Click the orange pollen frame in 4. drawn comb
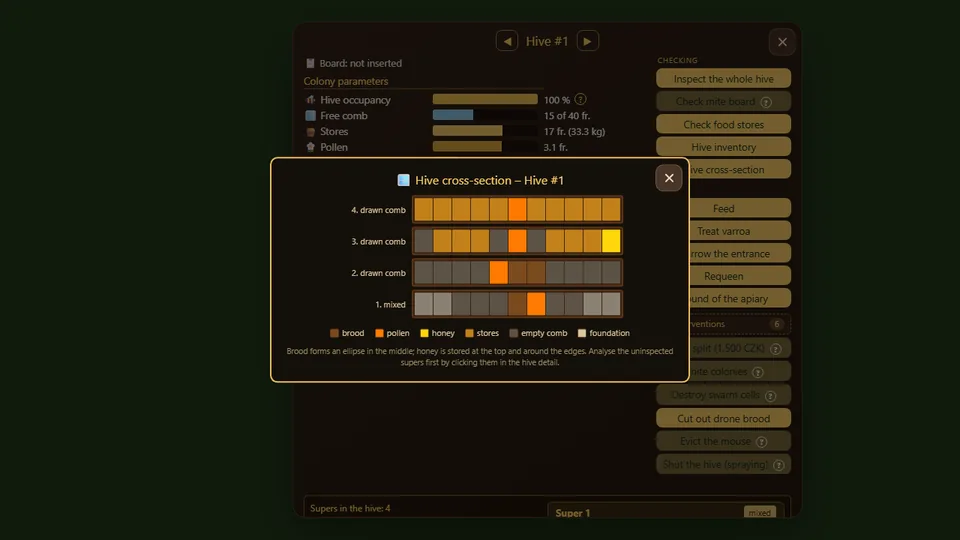960x540 pixels. point(517,209)
